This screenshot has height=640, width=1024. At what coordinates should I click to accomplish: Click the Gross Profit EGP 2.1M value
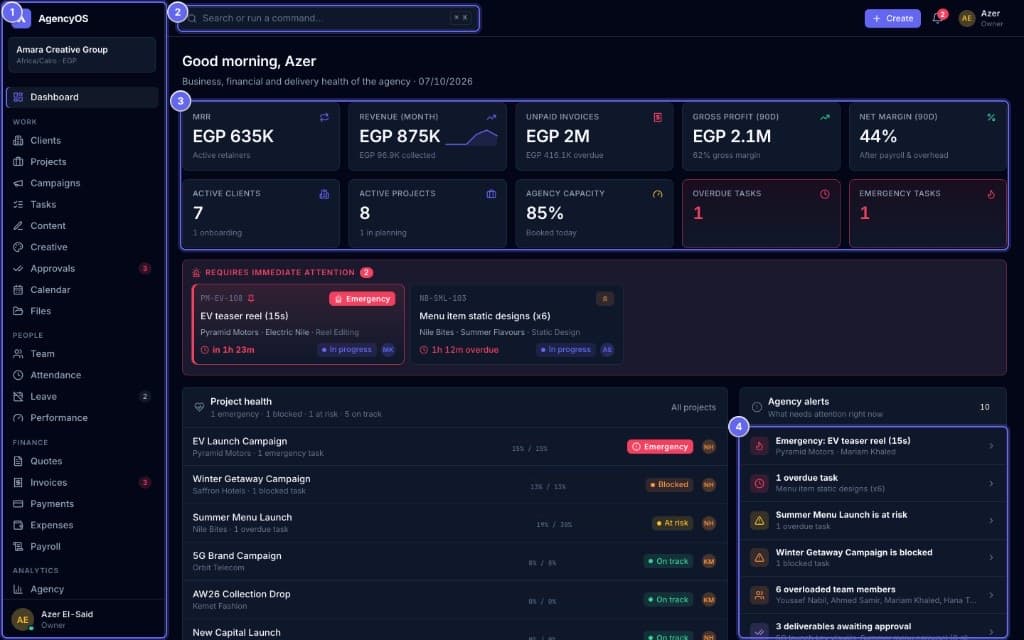tap(731, 136)
